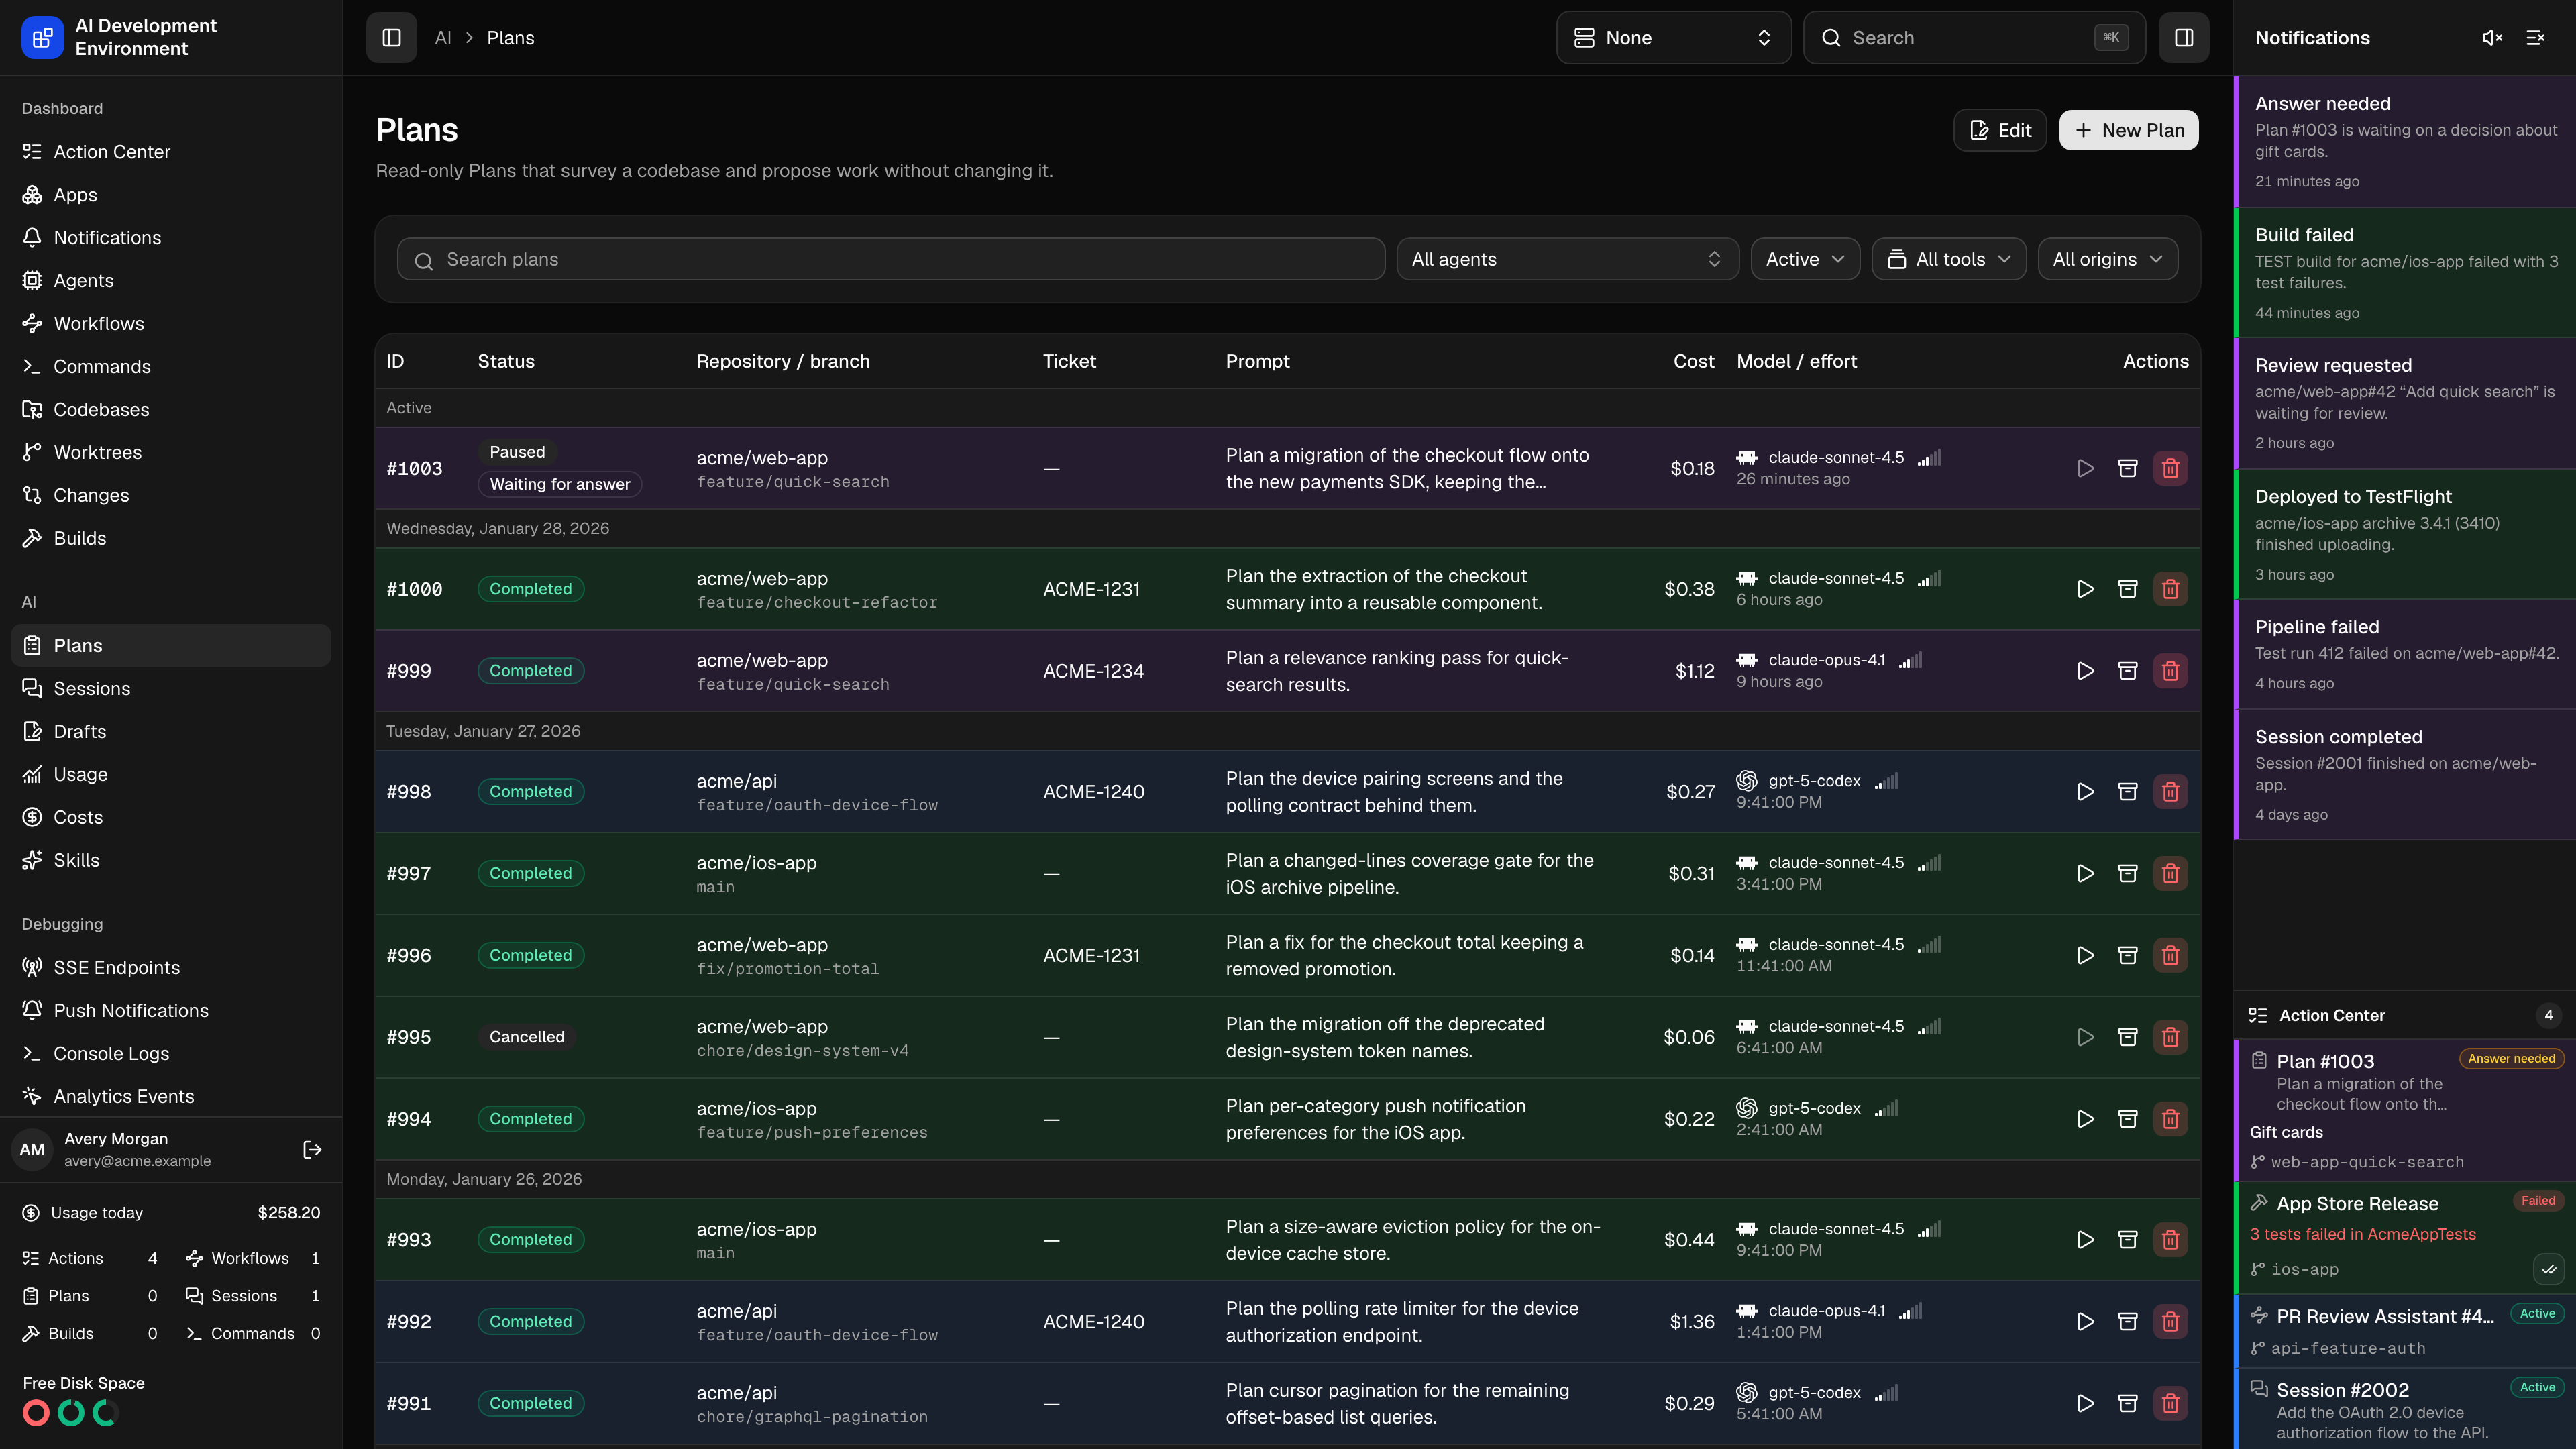Click the Edit button
2576x1449 pixels.
[2000, 130]
